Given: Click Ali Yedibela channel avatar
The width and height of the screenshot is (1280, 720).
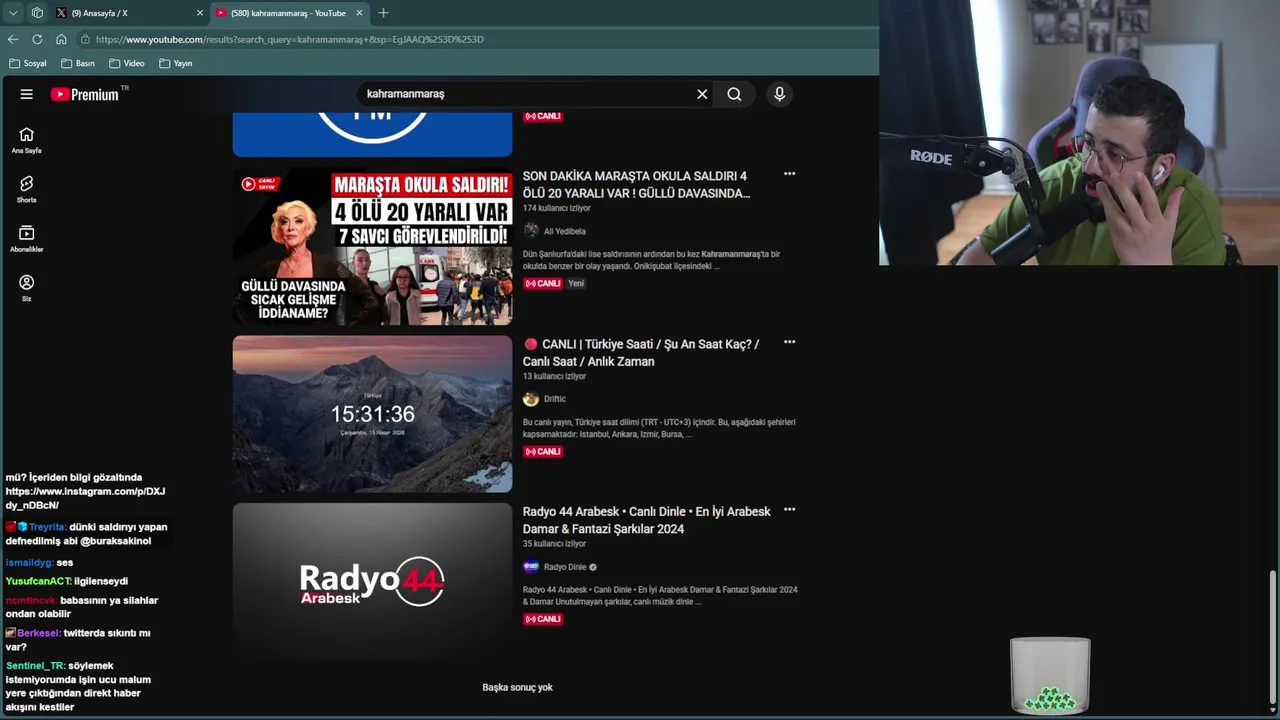Looking at the screenshot, I should 531,231.
